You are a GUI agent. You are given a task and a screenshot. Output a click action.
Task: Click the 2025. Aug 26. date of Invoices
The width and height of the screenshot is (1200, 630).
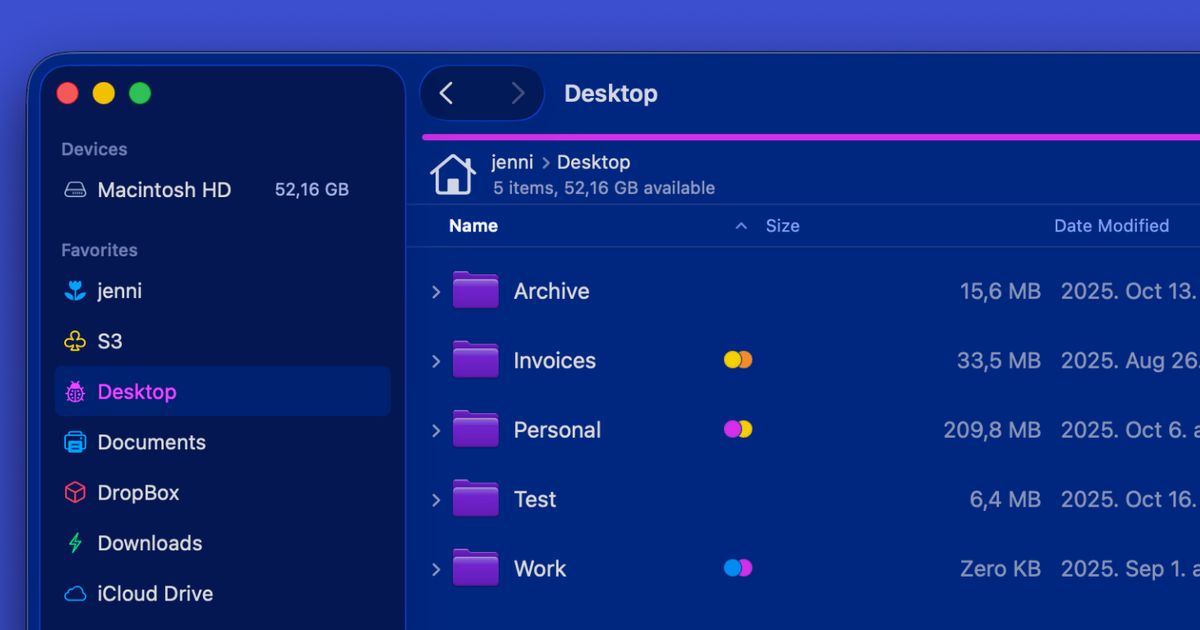pos(1129,361)
